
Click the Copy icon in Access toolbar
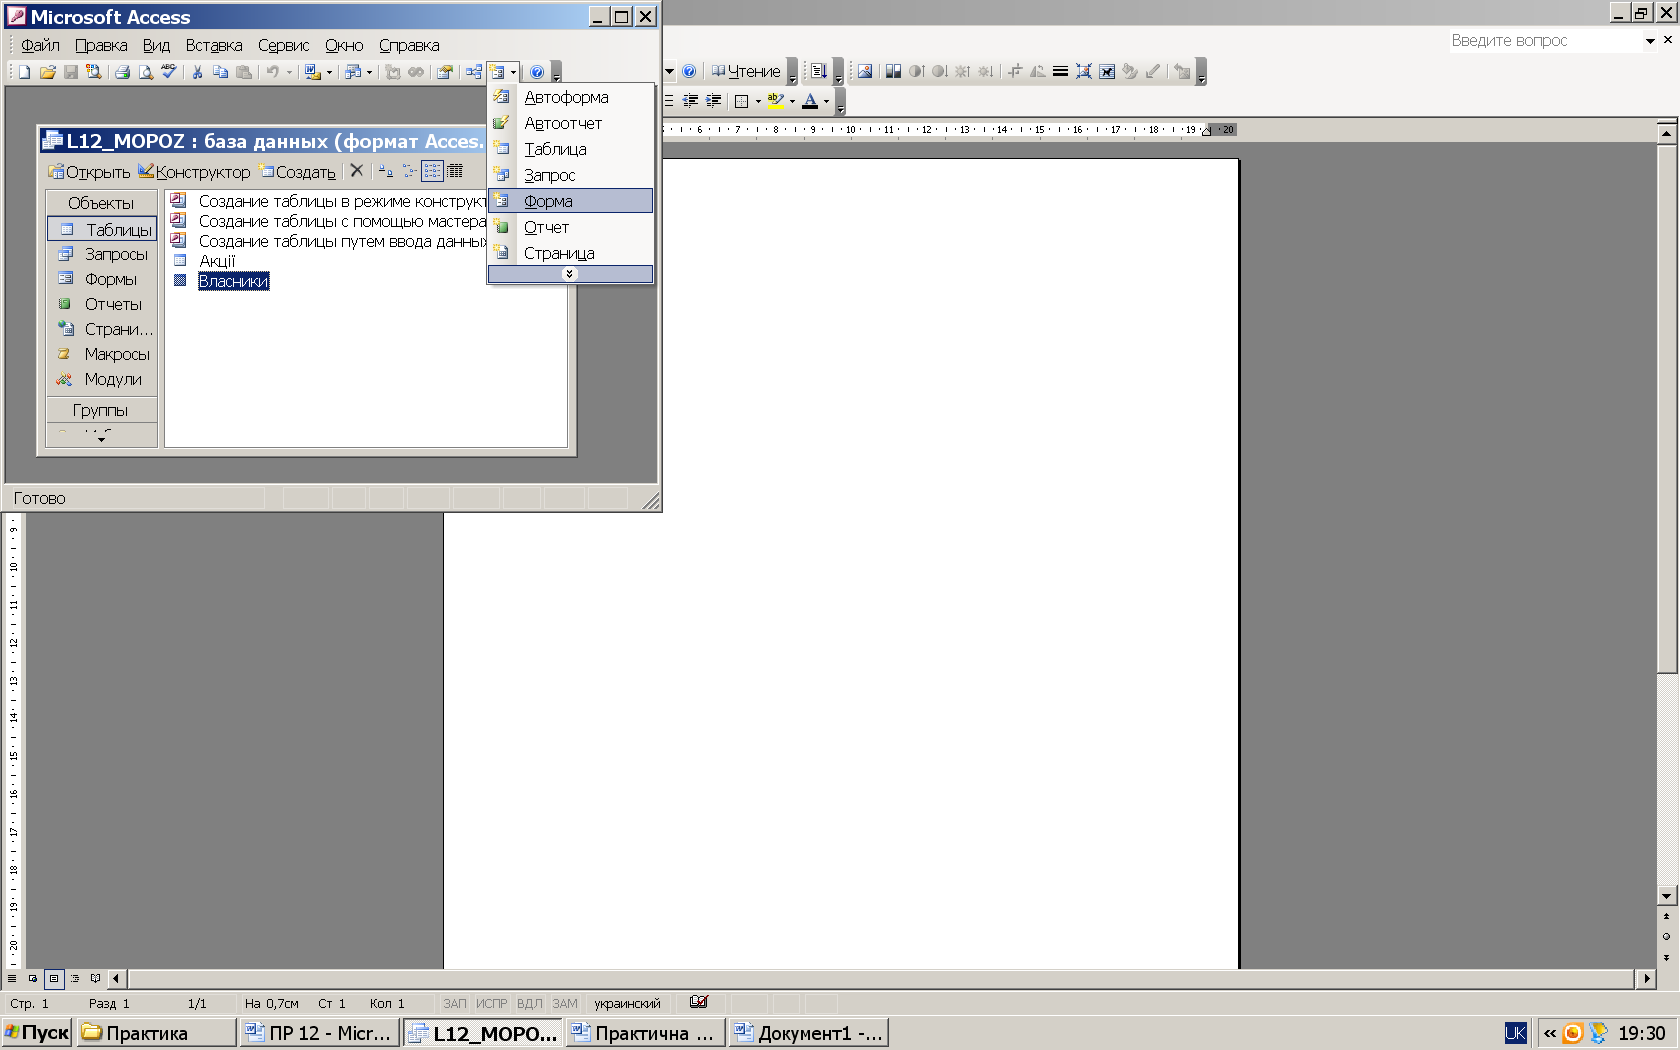tap(220, 72)
